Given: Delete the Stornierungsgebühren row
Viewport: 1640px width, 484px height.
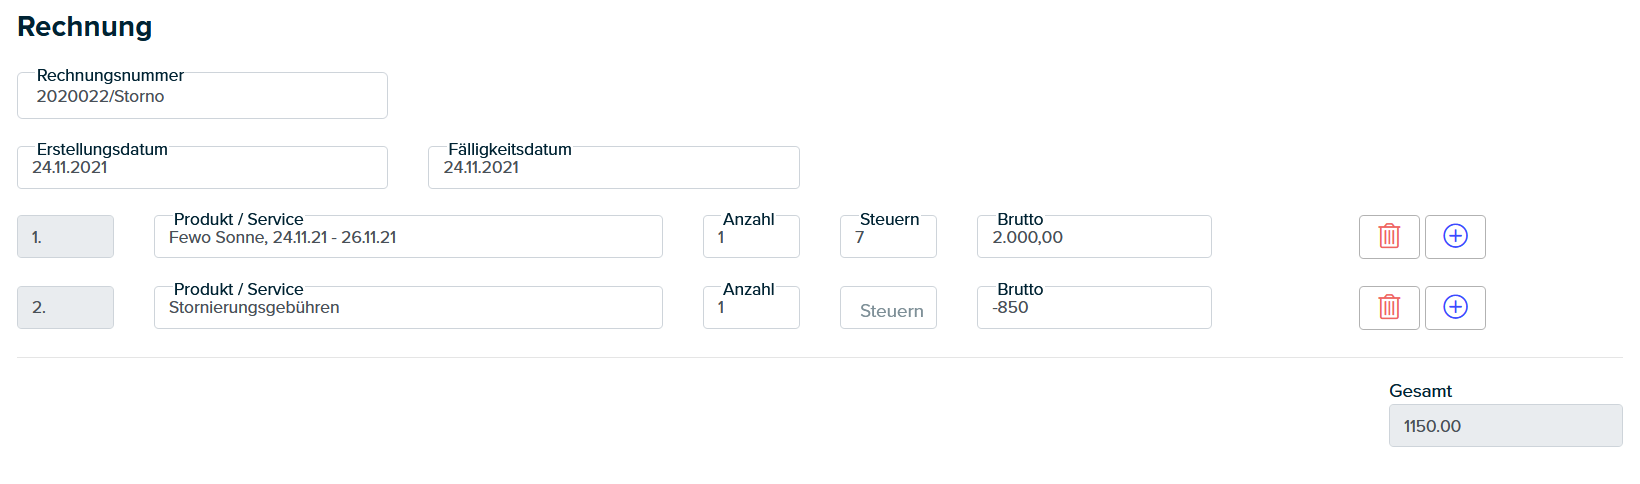Looking at the screenshot, I should click(1389, 307).
